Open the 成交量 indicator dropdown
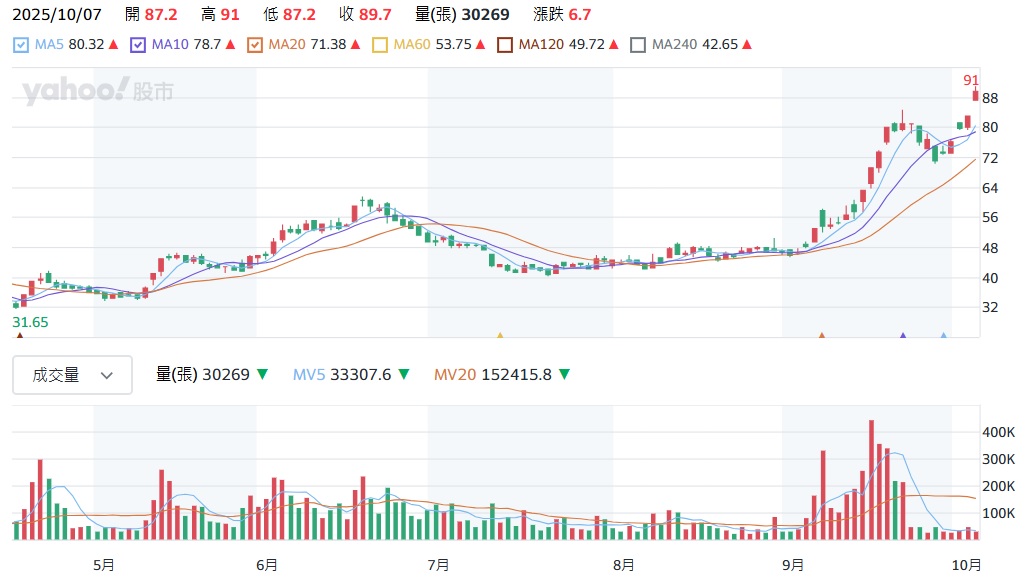 tap(72, 376)
